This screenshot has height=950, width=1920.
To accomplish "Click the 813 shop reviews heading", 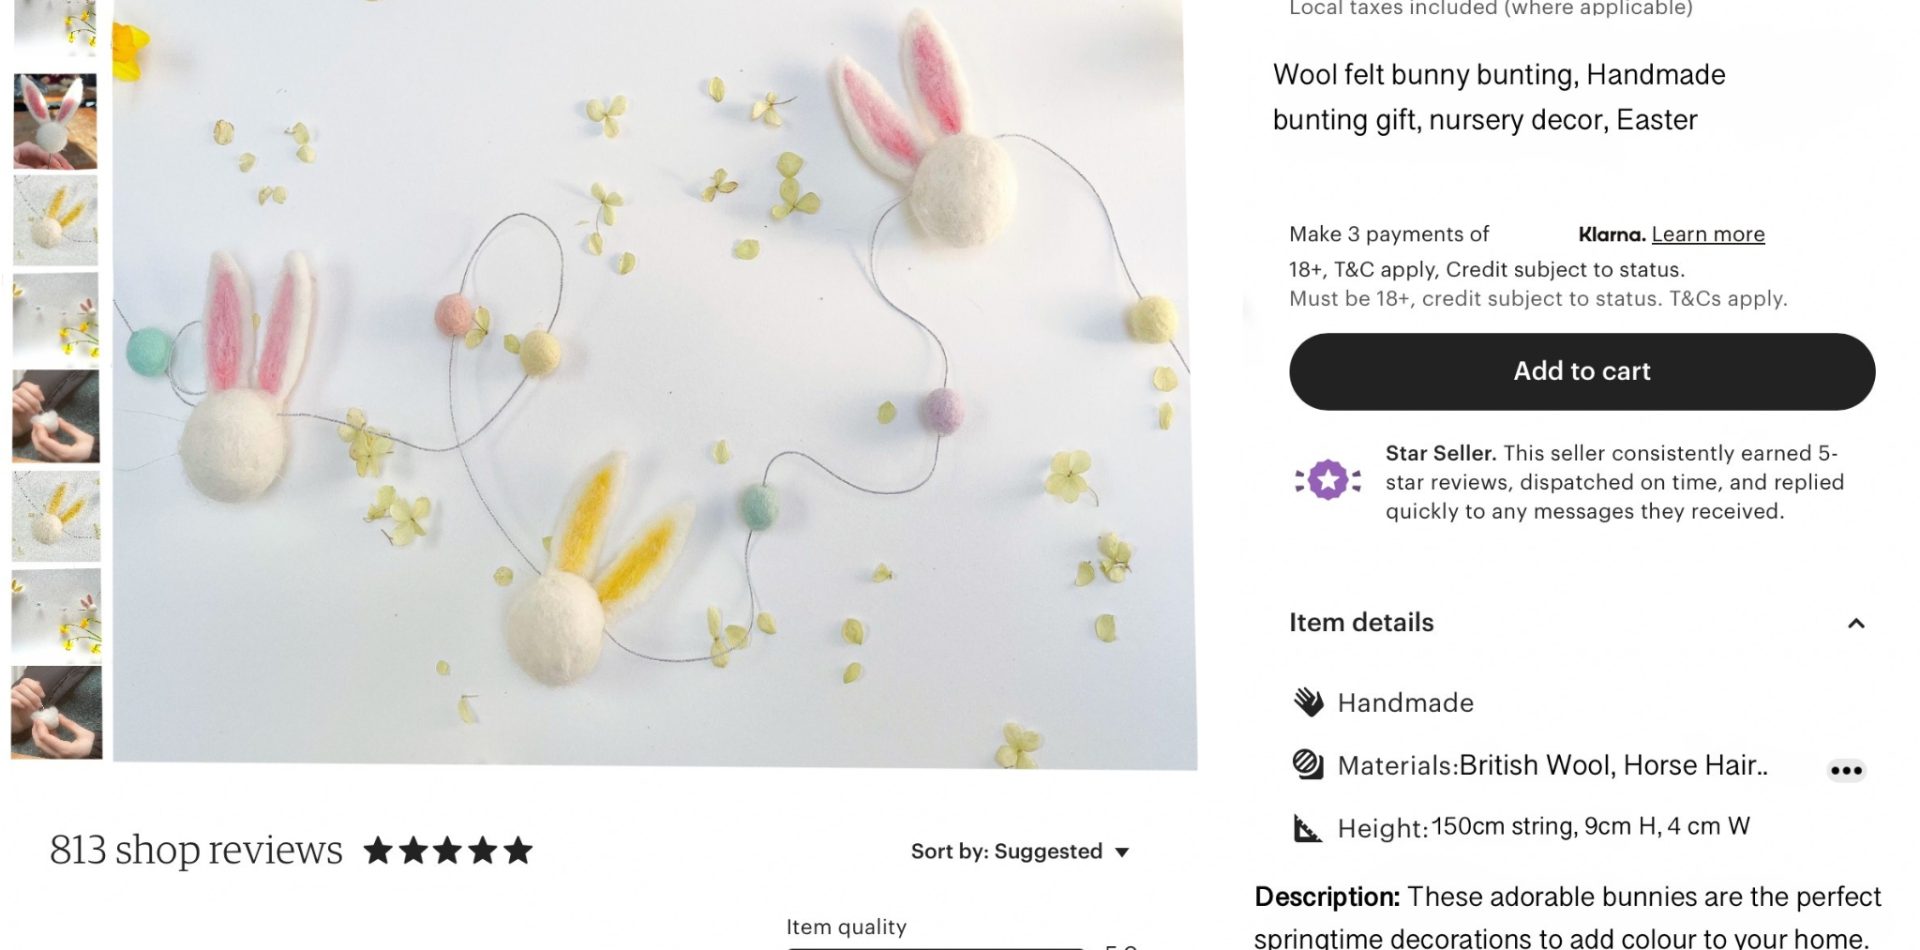I will [196, 850].
